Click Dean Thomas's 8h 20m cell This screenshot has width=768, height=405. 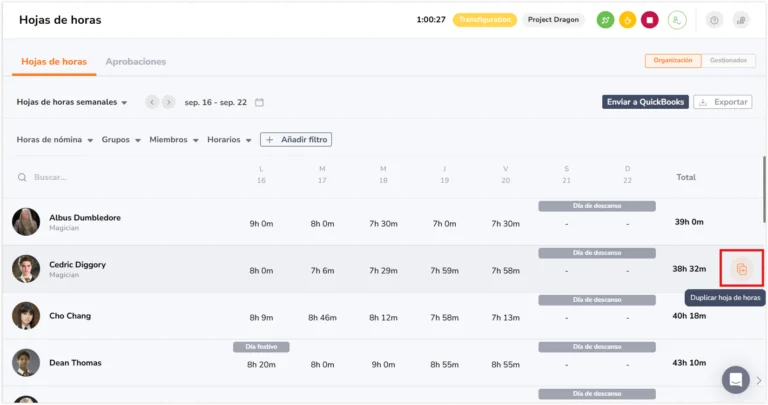[261, 365]
